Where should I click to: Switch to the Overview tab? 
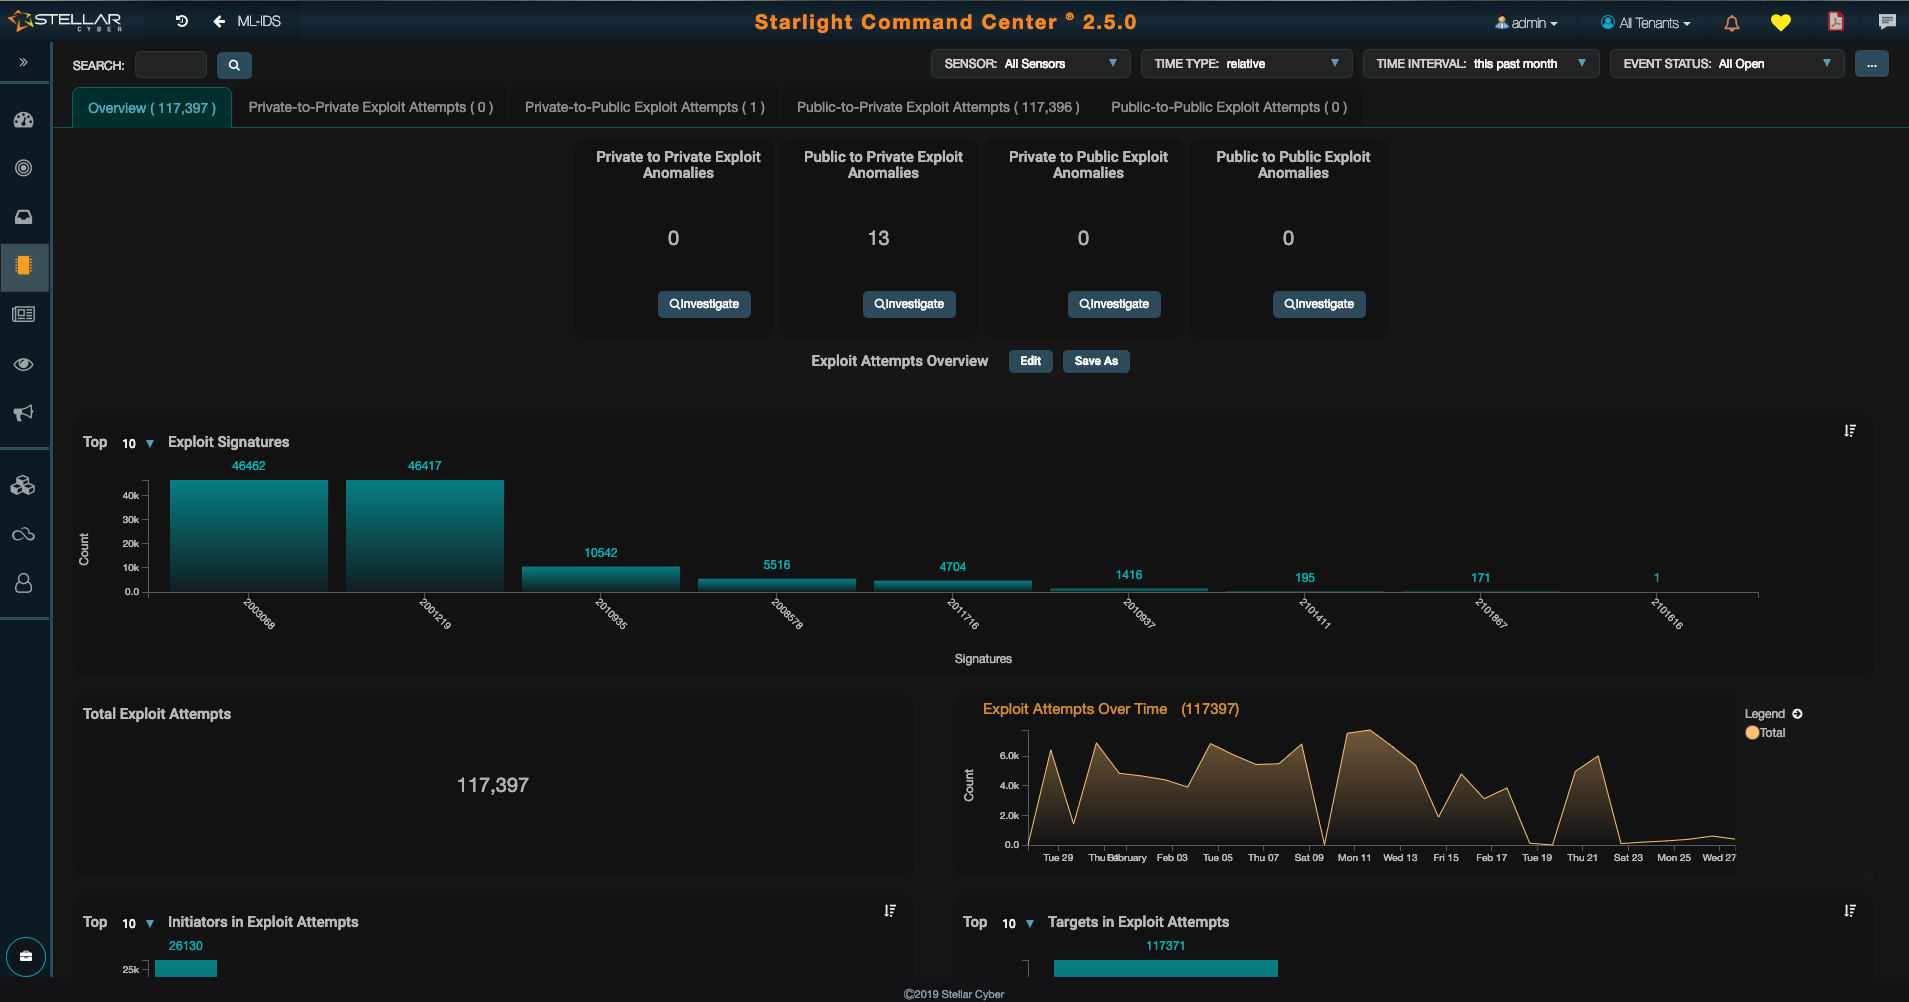152,108
